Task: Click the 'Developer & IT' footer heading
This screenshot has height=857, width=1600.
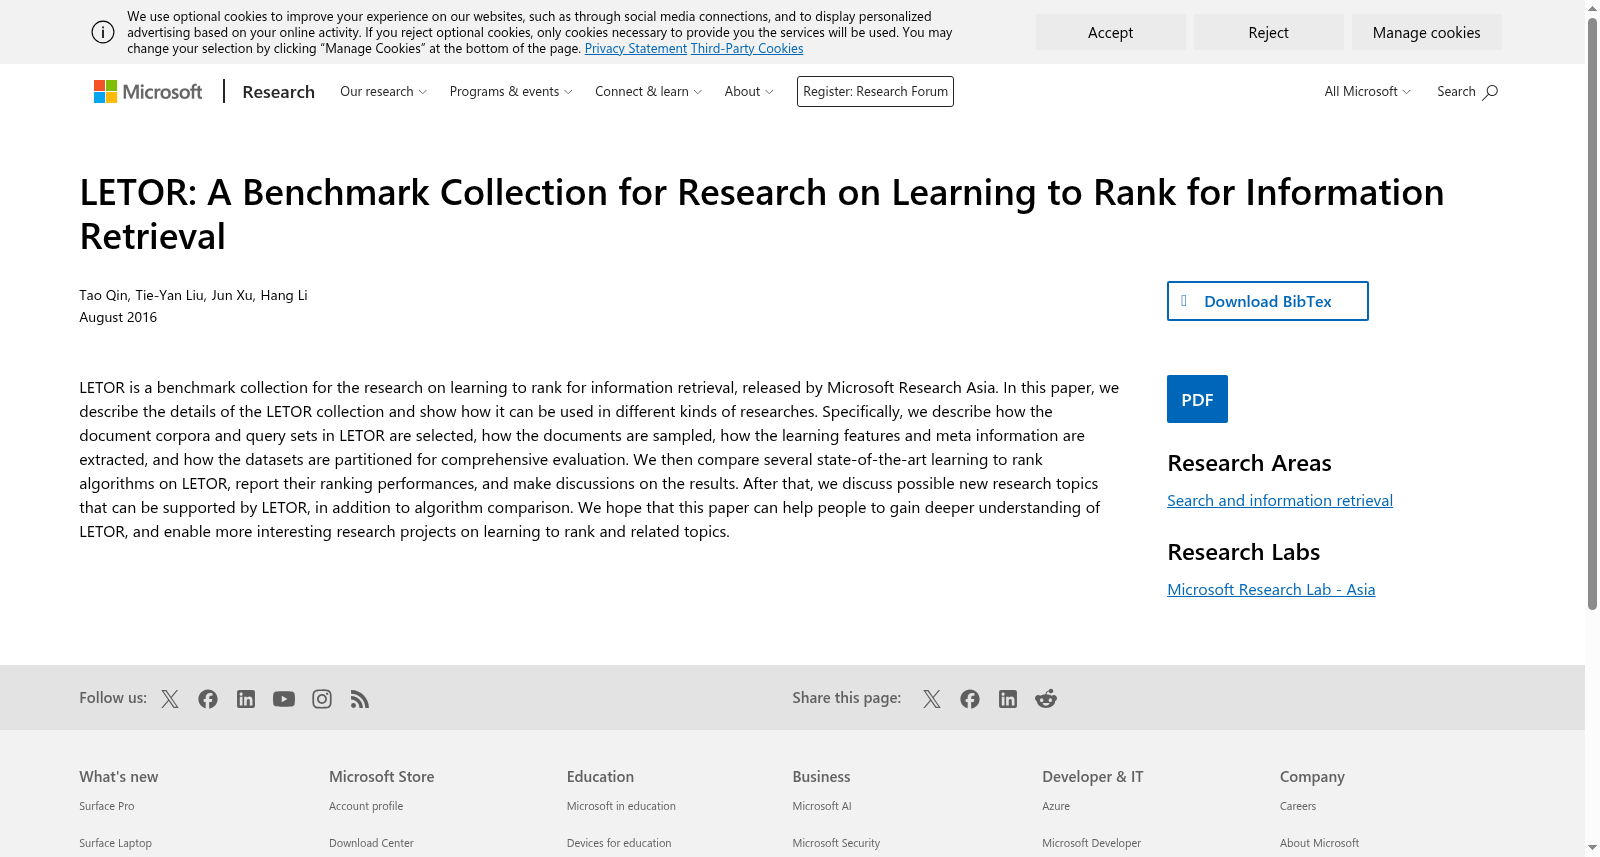Action: (1093, 777)
